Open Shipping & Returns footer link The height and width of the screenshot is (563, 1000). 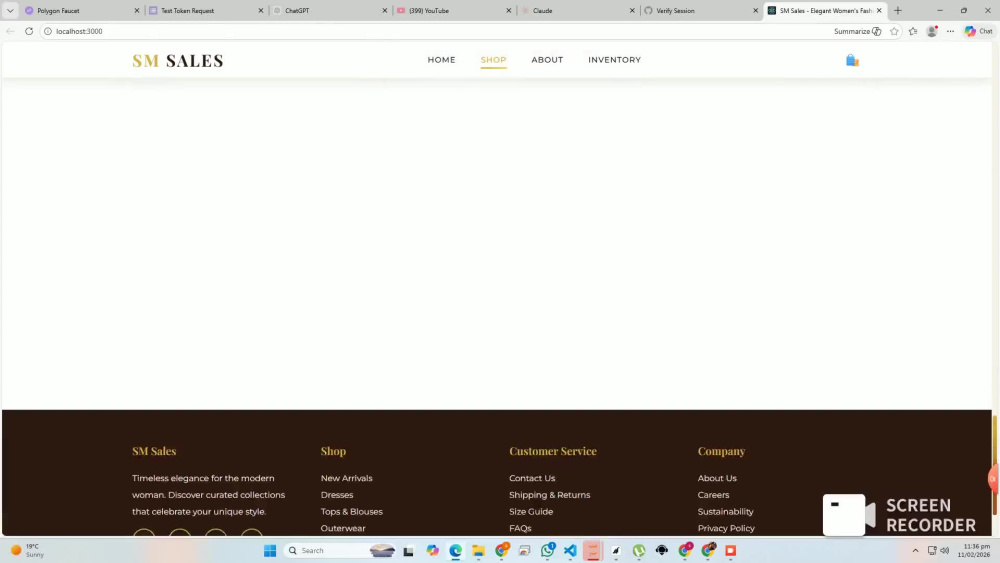[549, 495]
